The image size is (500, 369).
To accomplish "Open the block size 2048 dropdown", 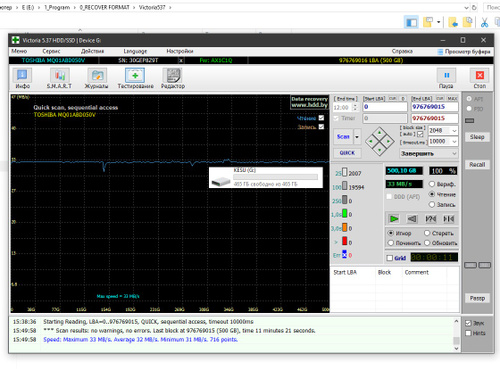I will click(454, 131).
